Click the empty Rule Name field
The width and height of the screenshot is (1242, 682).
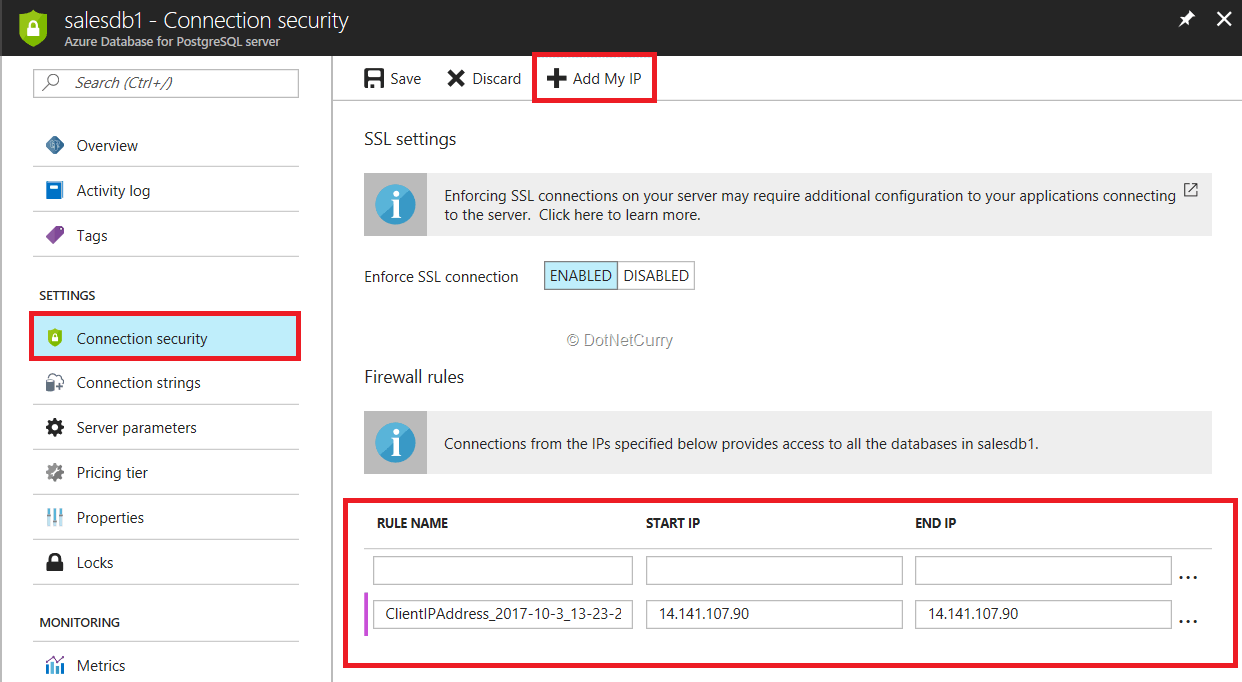pyautogui.click(x=503, y=570)
